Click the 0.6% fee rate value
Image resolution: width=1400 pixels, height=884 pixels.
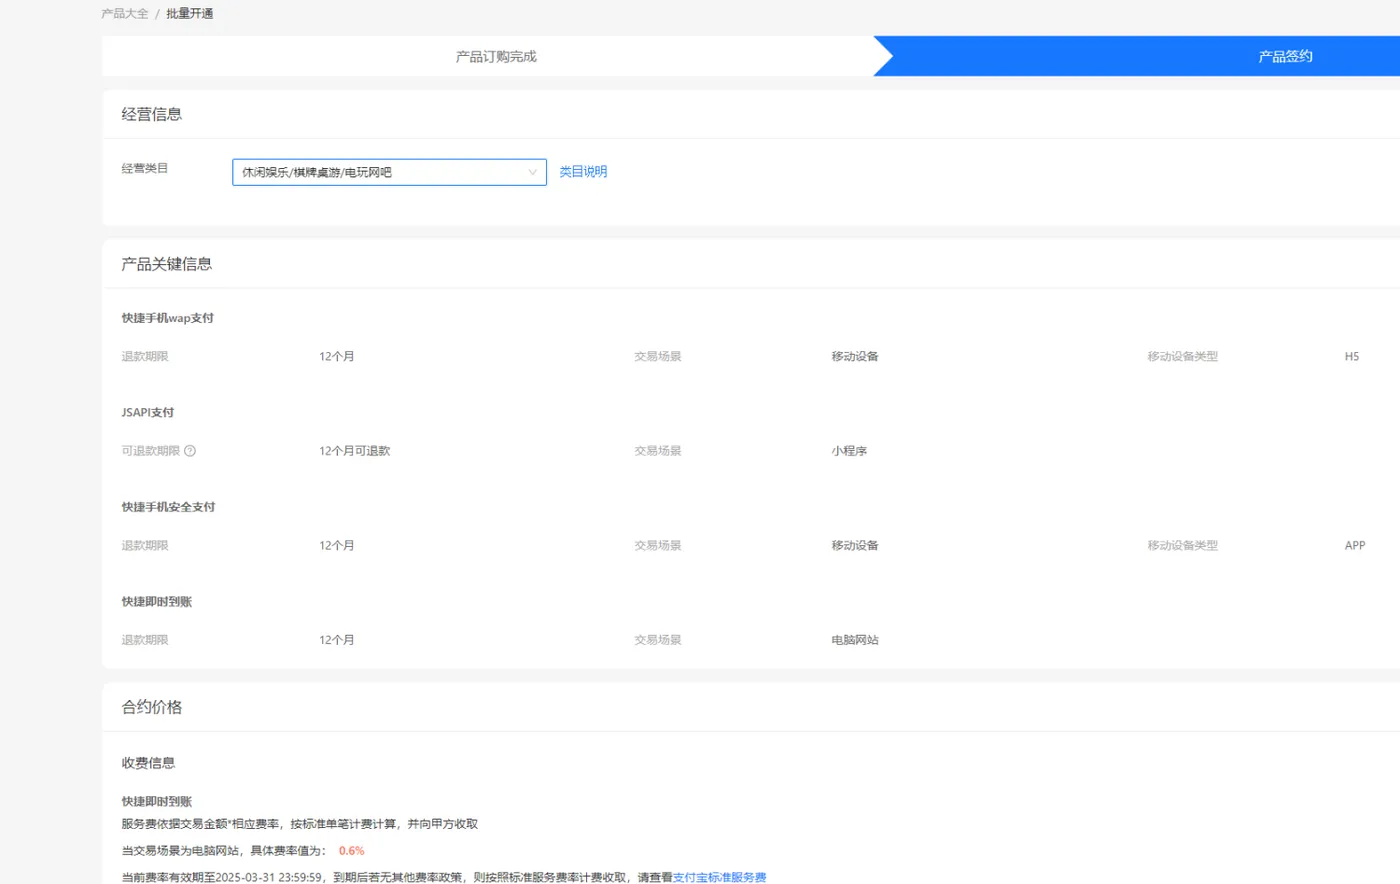(x=352, y=851)
